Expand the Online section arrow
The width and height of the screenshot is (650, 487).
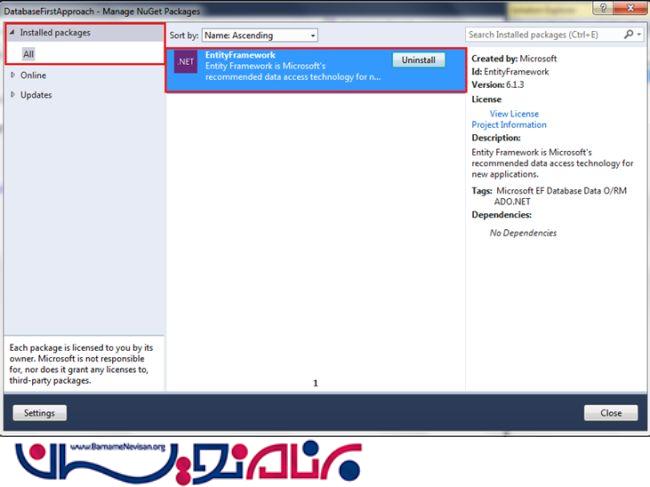13,75
